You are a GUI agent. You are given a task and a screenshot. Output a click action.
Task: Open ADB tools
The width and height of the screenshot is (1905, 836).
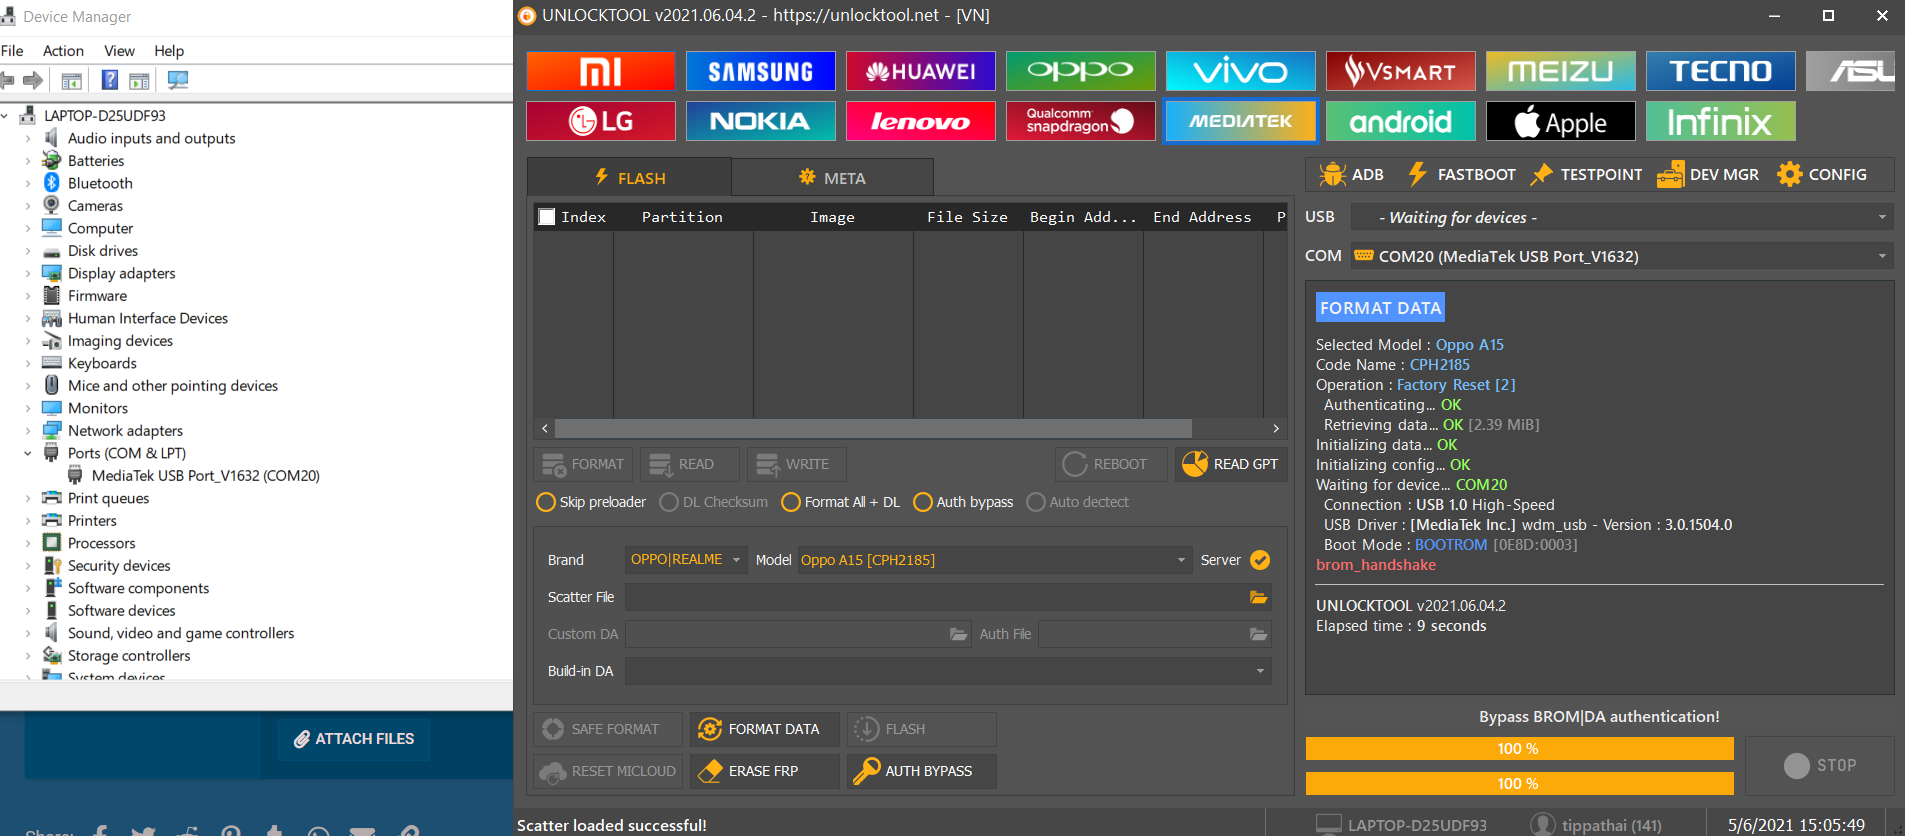[1351, 174]
